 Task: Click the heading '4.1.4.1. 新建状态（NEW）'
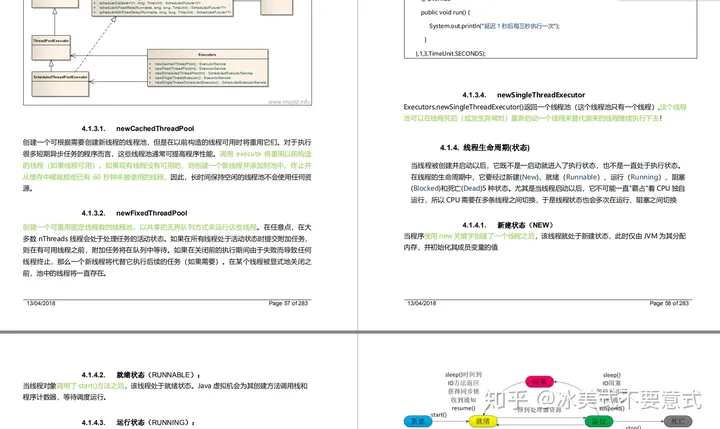pos(508,225)
